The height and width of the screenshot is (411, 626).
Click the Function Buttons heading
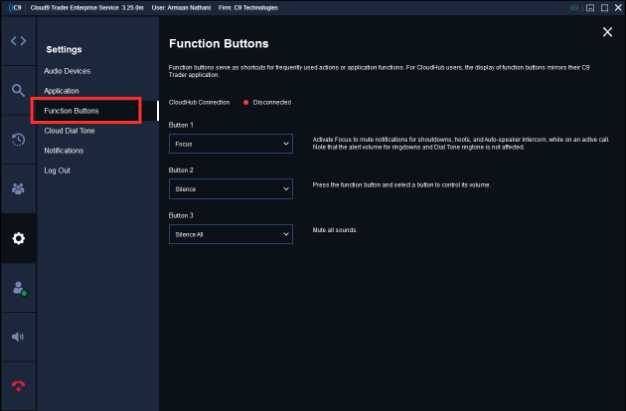tap(219, 44)
